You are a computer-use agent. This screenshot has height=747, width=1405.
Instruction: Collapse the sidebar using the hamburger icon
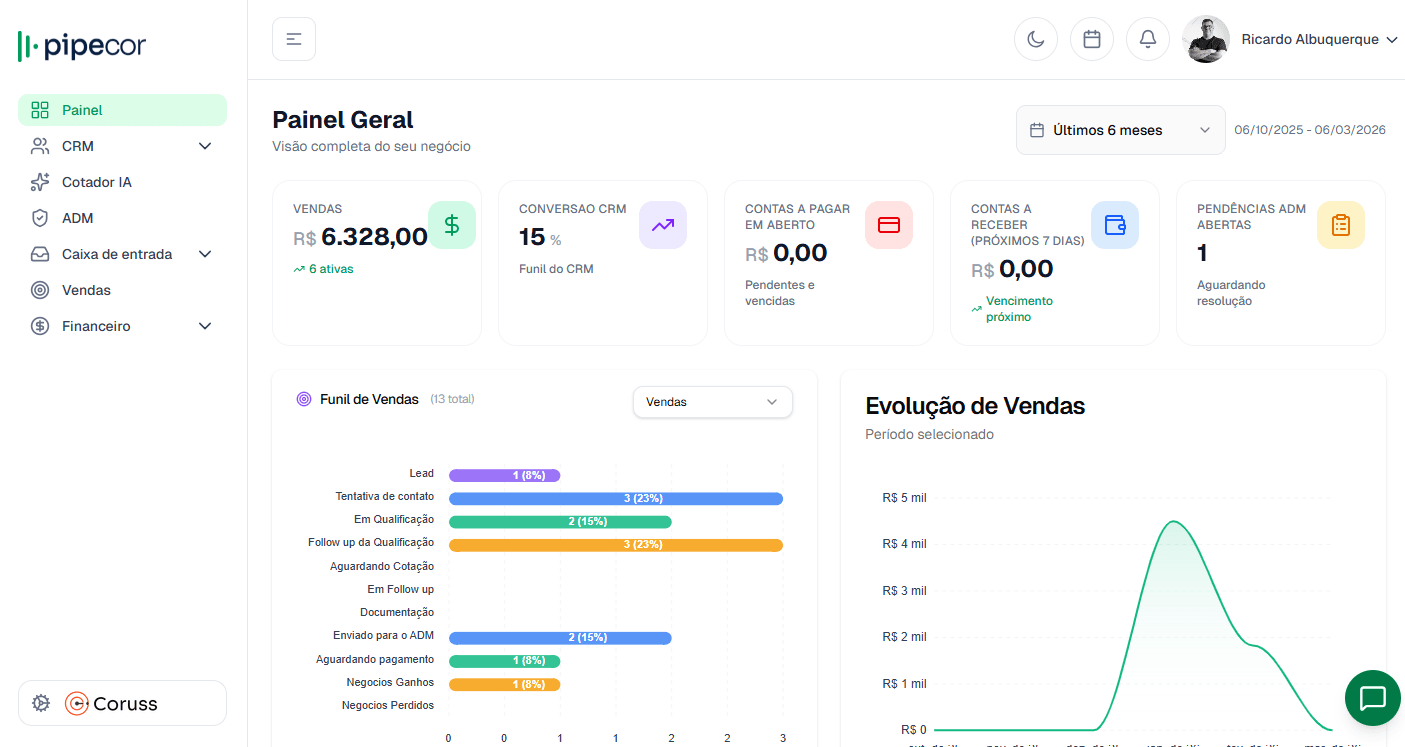click(x=293, y=38)
